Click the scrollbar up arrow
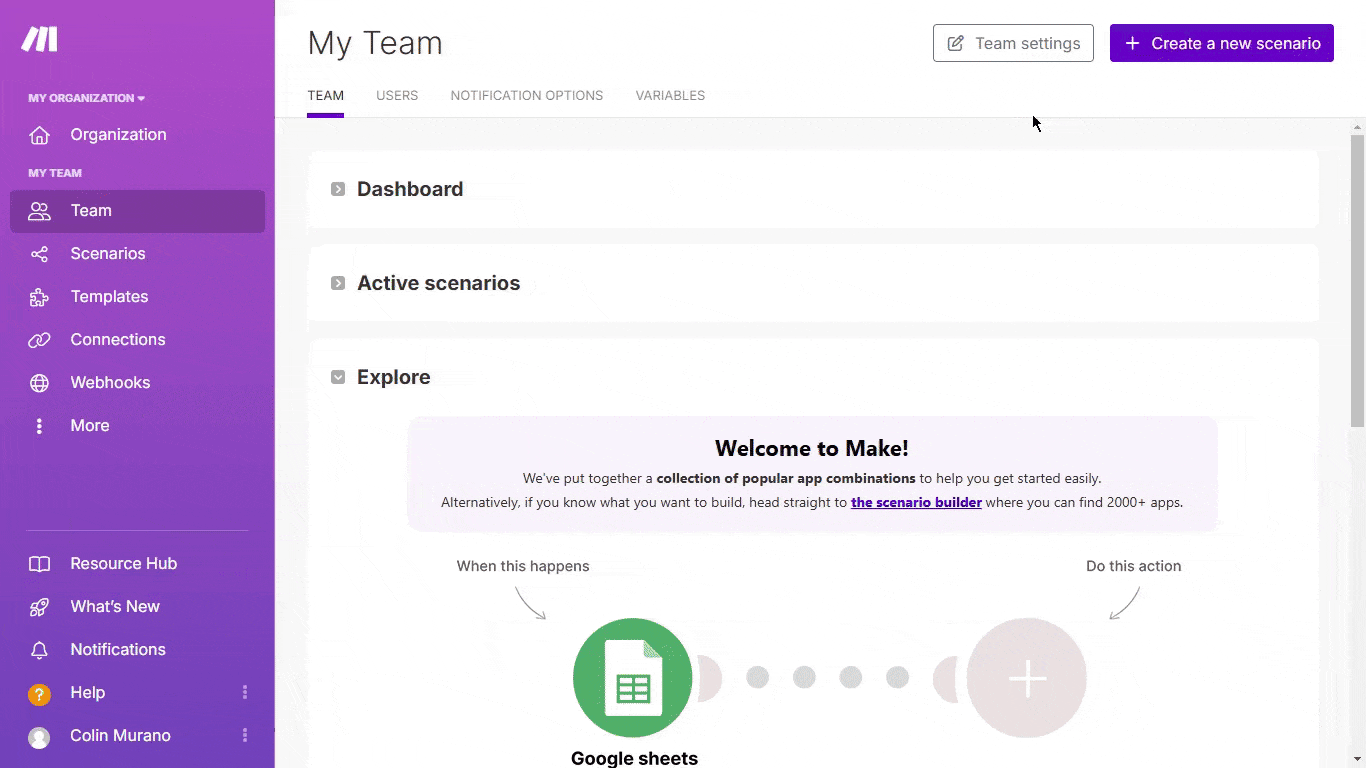 (1357, 127)
